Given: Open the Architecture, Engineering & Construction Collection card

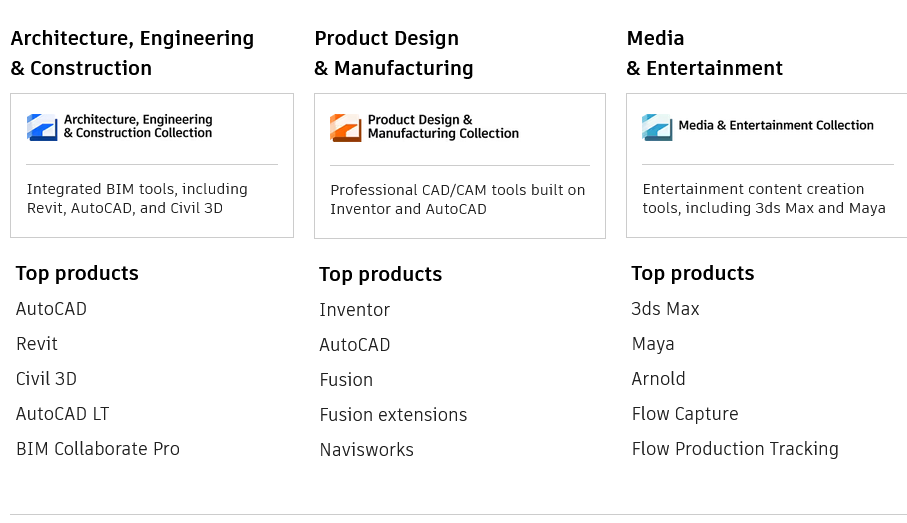Looking at the screenshot, I should 152,165.
